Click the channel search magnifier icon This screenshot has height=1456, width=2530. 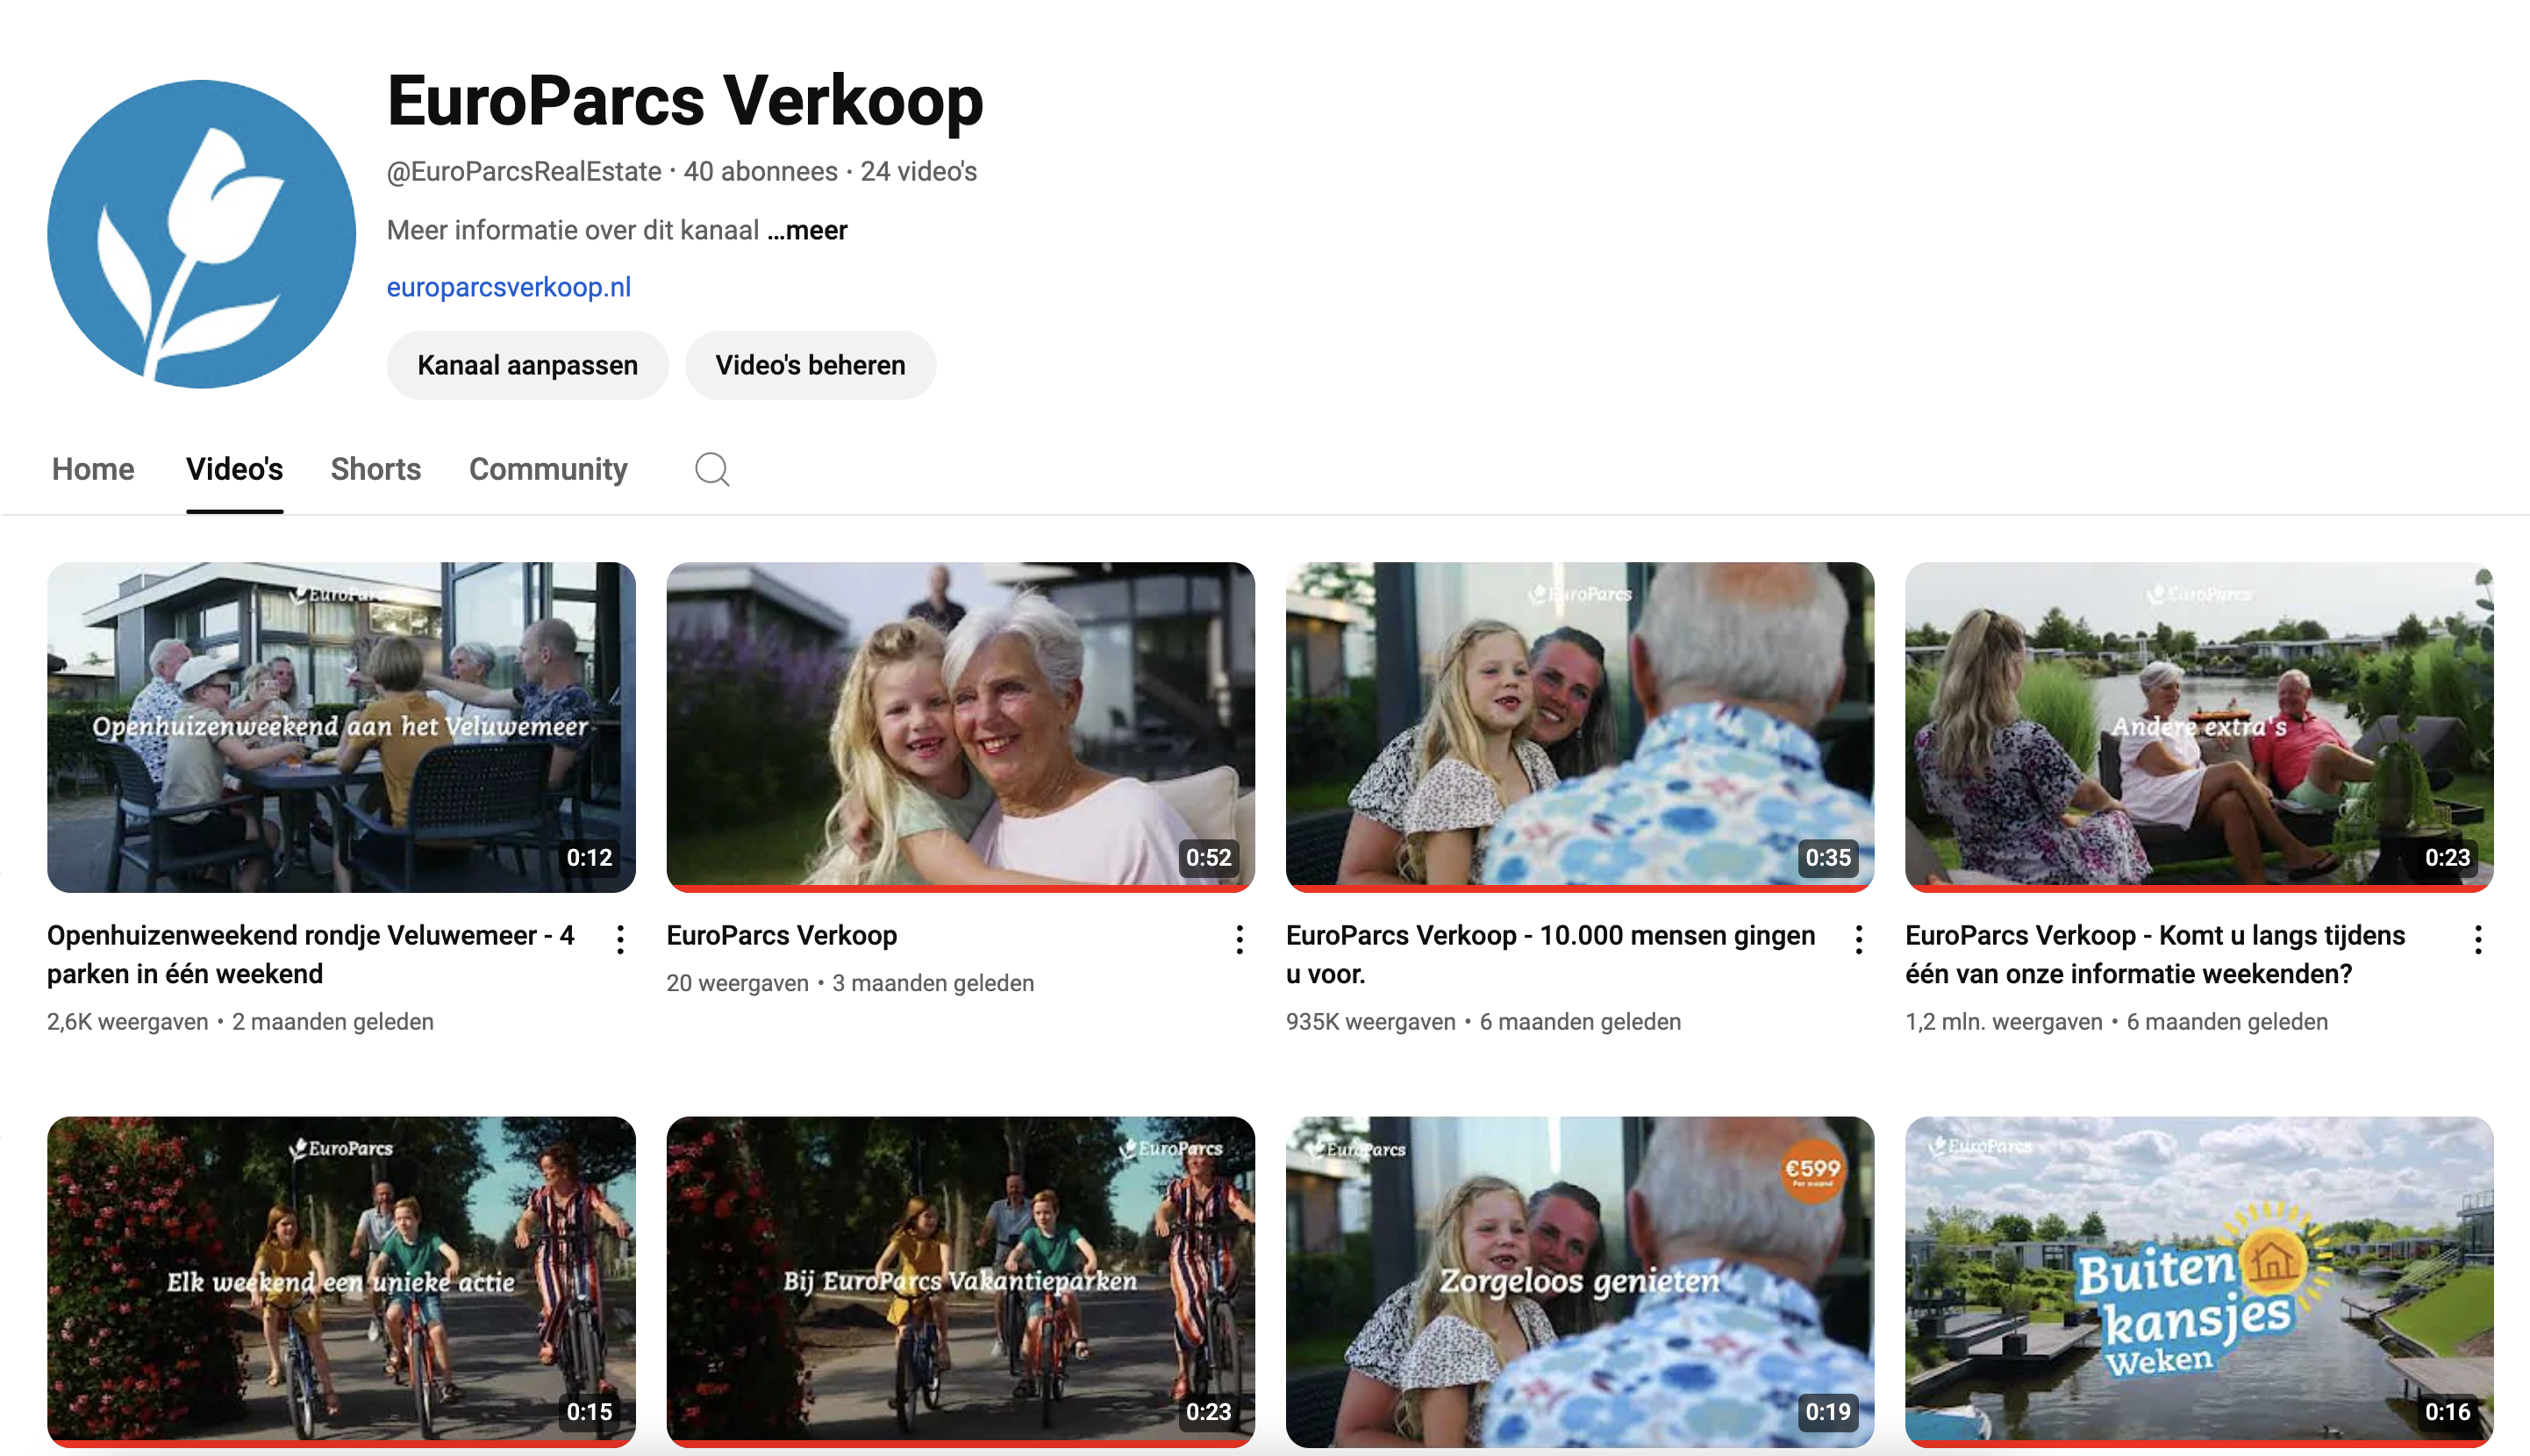[711, 469]
